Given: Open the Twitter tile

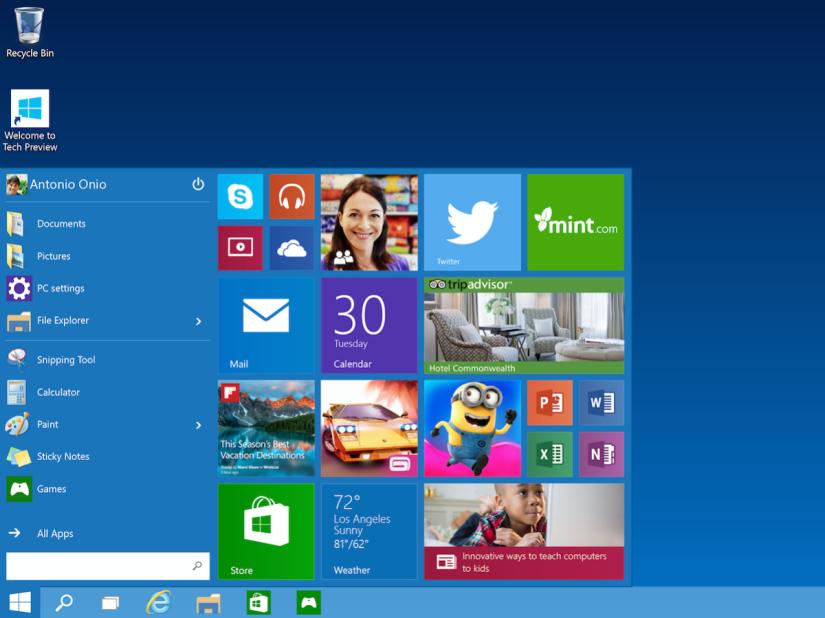Looking at the screenshot, I should 471,222.
